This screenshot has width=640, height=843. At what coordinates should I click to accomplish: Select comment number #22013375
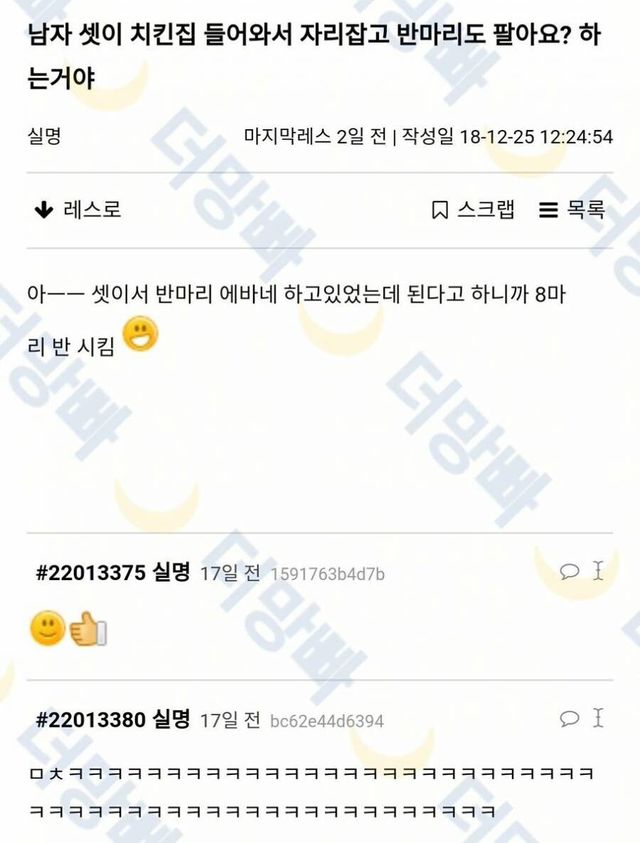91,573
